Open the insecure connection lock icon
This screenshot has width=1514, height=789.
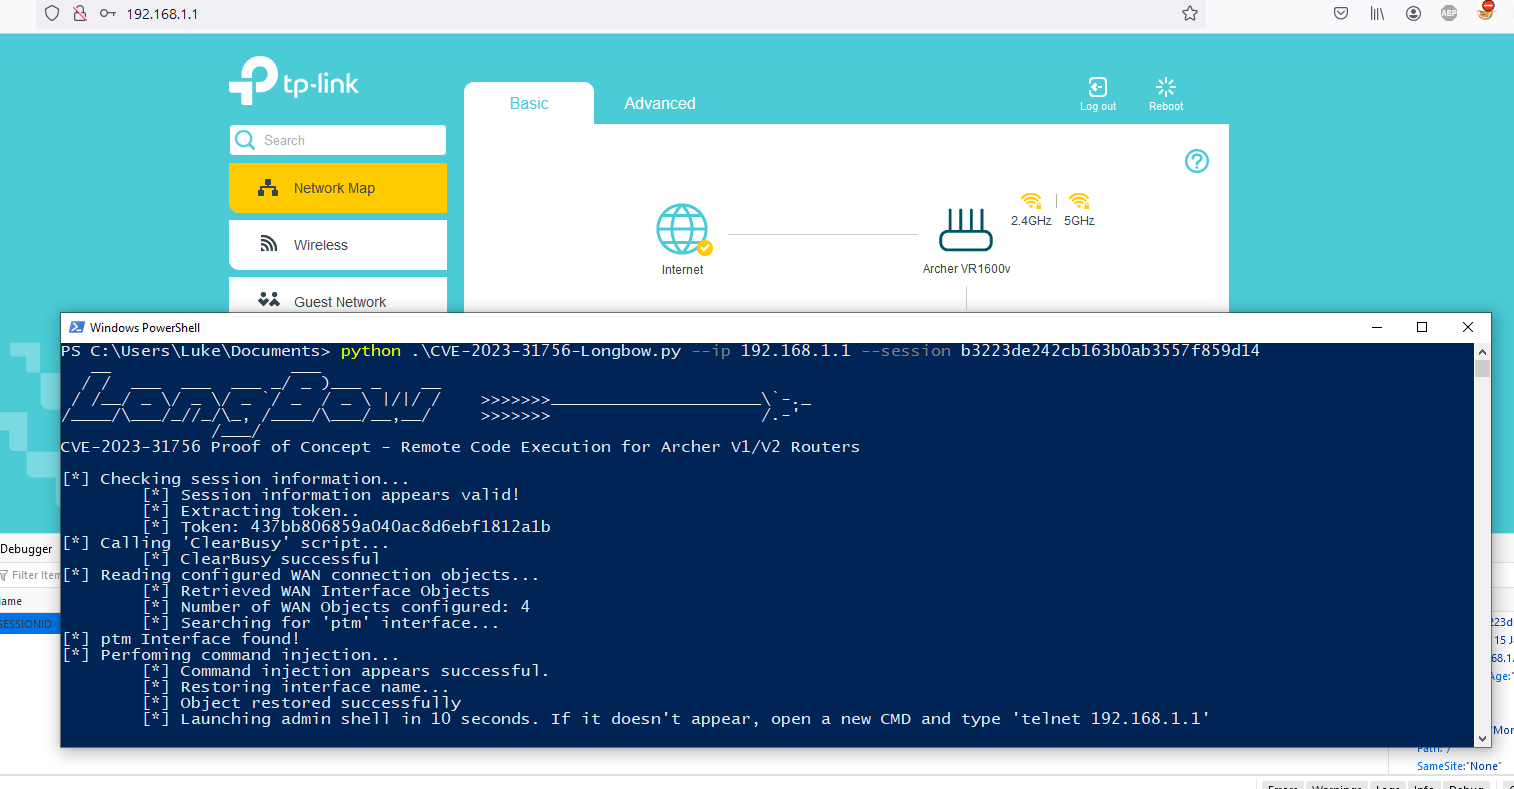(x=80, y=13)
